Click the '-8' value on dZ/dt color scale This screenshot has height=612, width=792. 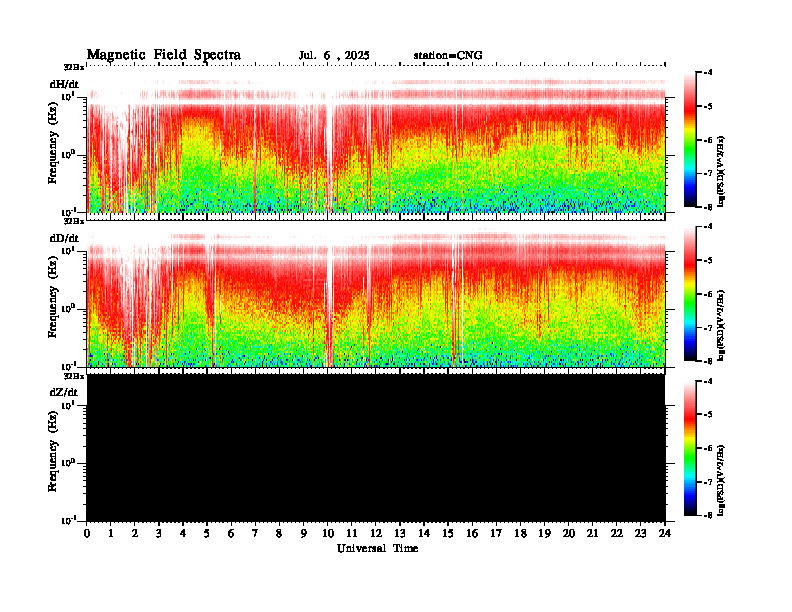click(x=709, y=515)
